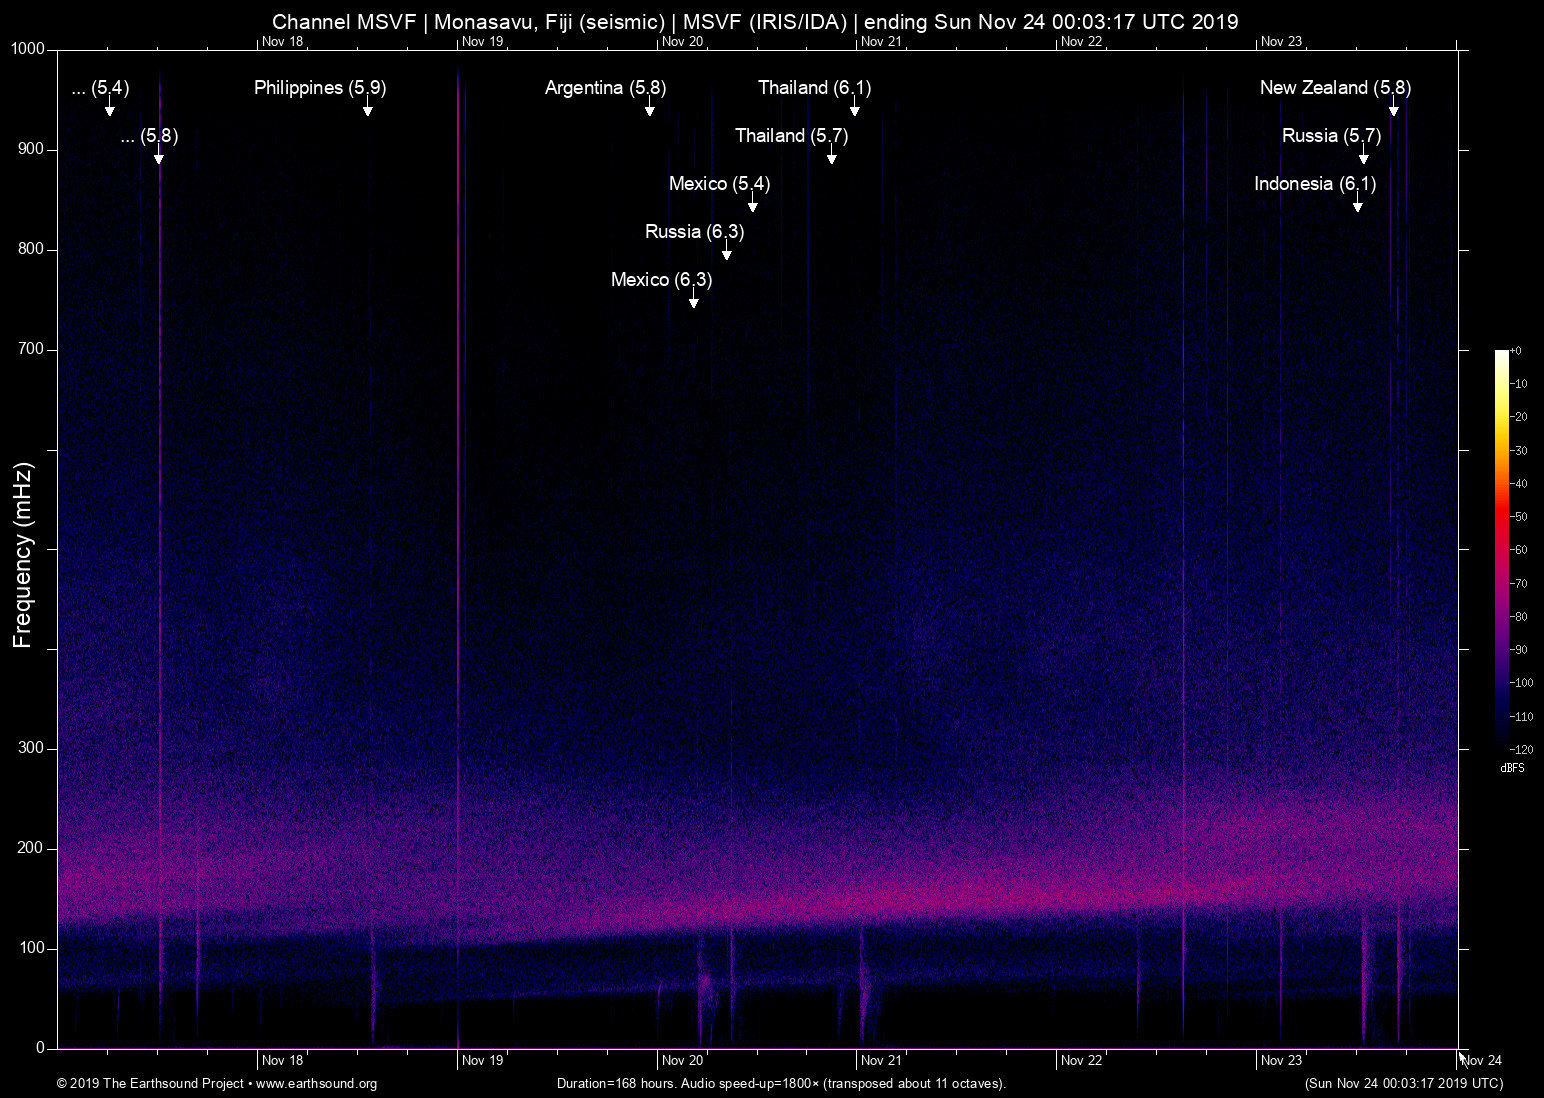Click the arrow marker beneath Philippines (5.9)
Image resolution: width=1544 pixels, height=1098 pixels.
pos(368,108)
